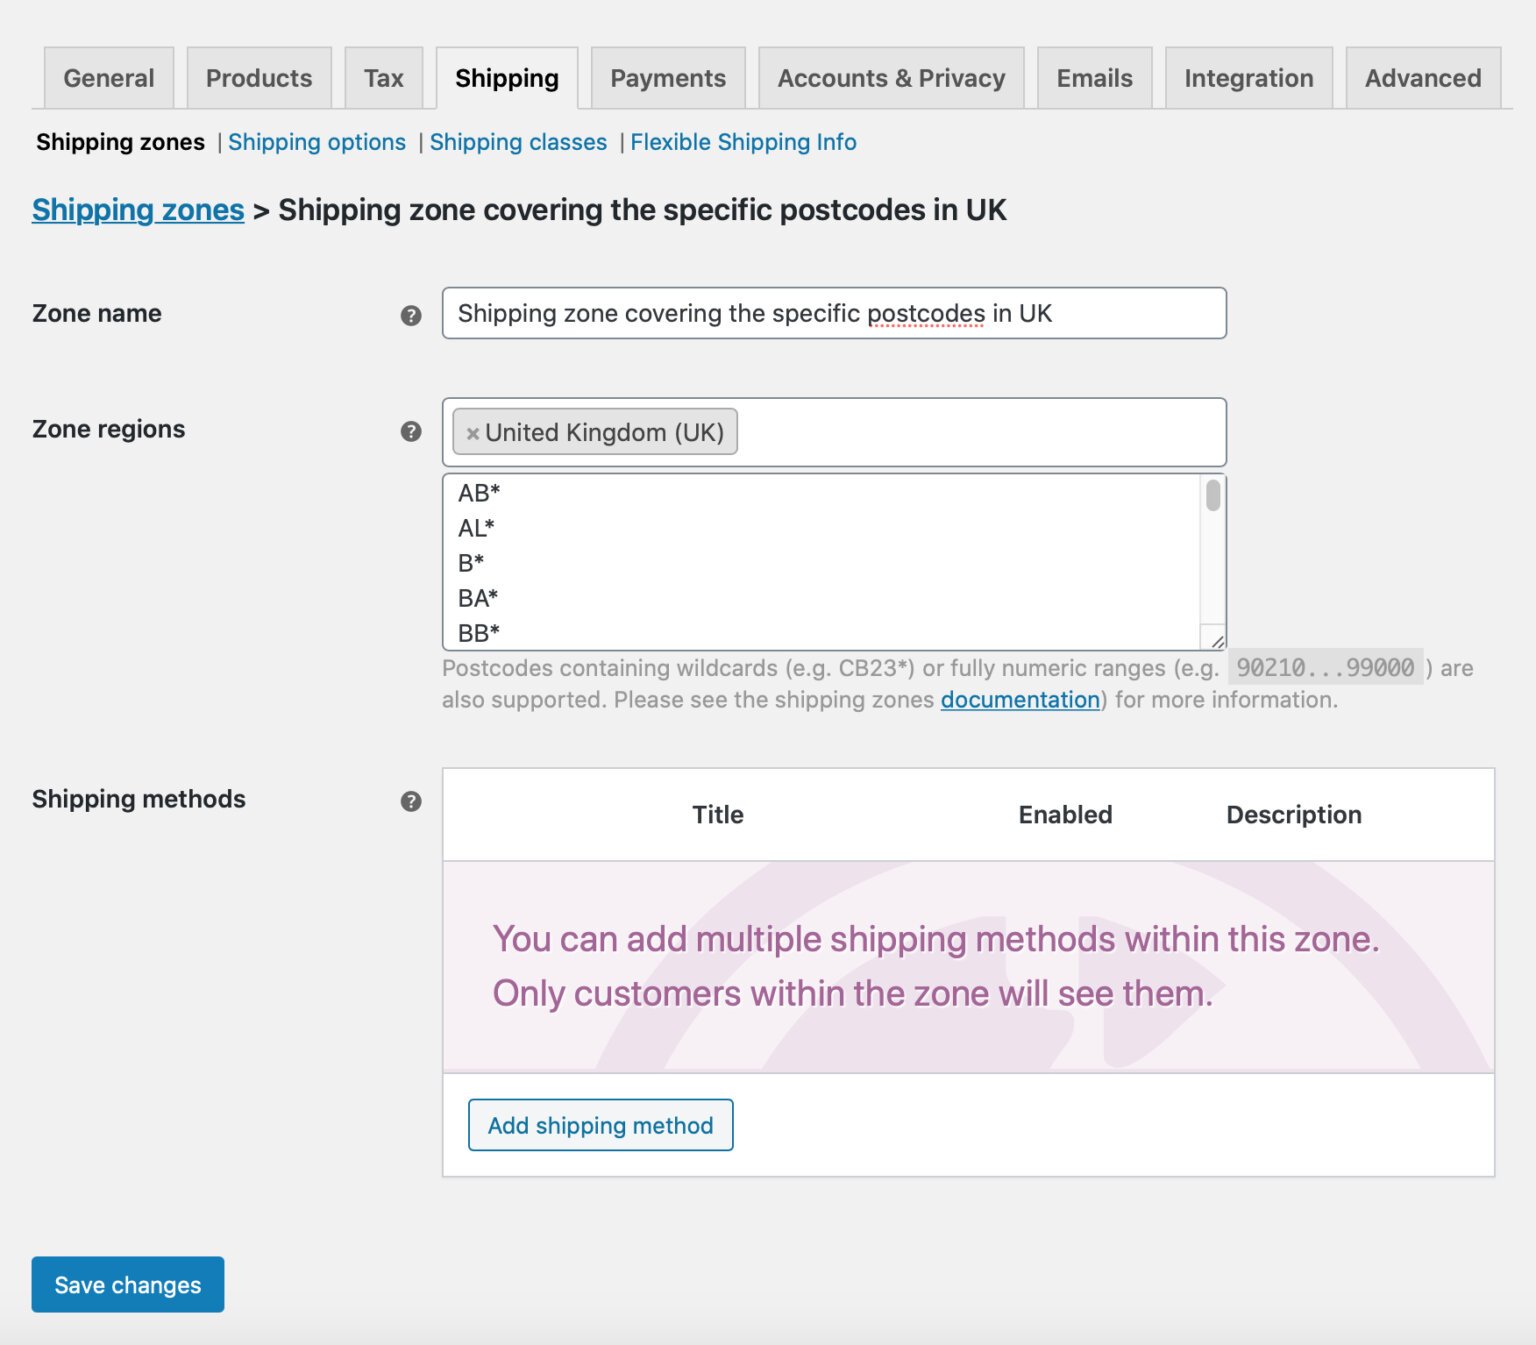Viewport: 1536px width, 1345px height.
Task: Open the Payments tab
Action: (667, 77)
